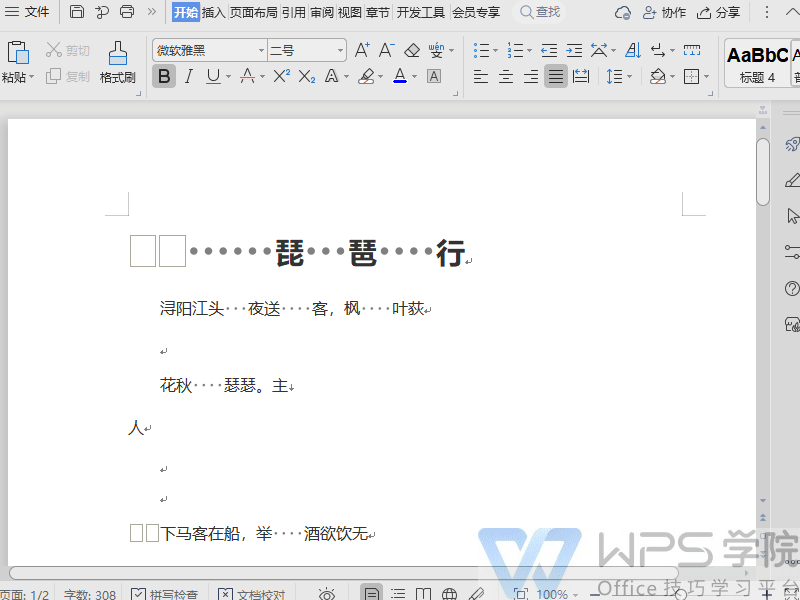Align paragraph right

click(531, 77)
